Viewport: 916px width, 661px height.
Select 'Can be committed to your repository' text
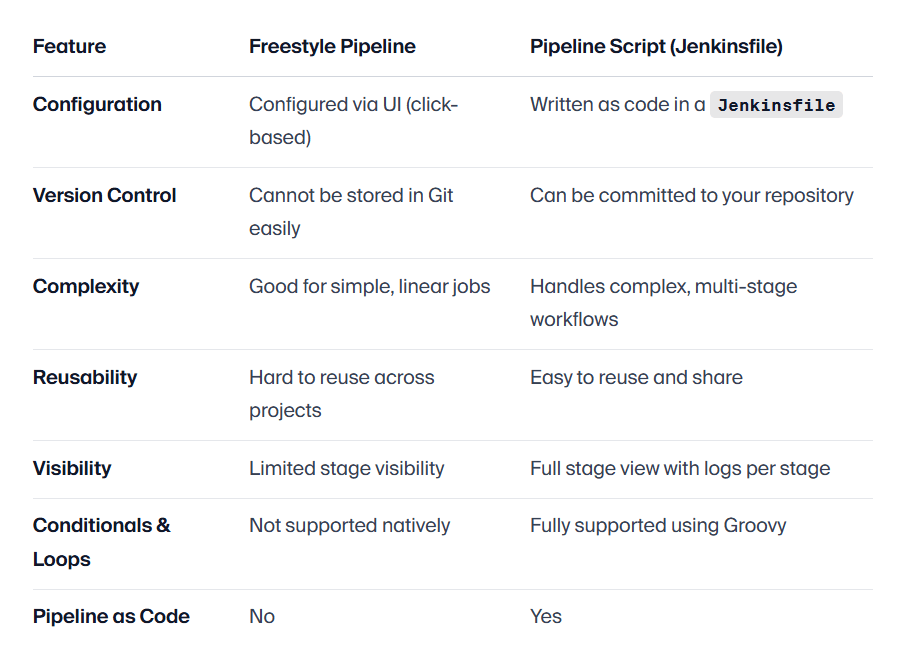pyautogui.click(x=692, y=195)
